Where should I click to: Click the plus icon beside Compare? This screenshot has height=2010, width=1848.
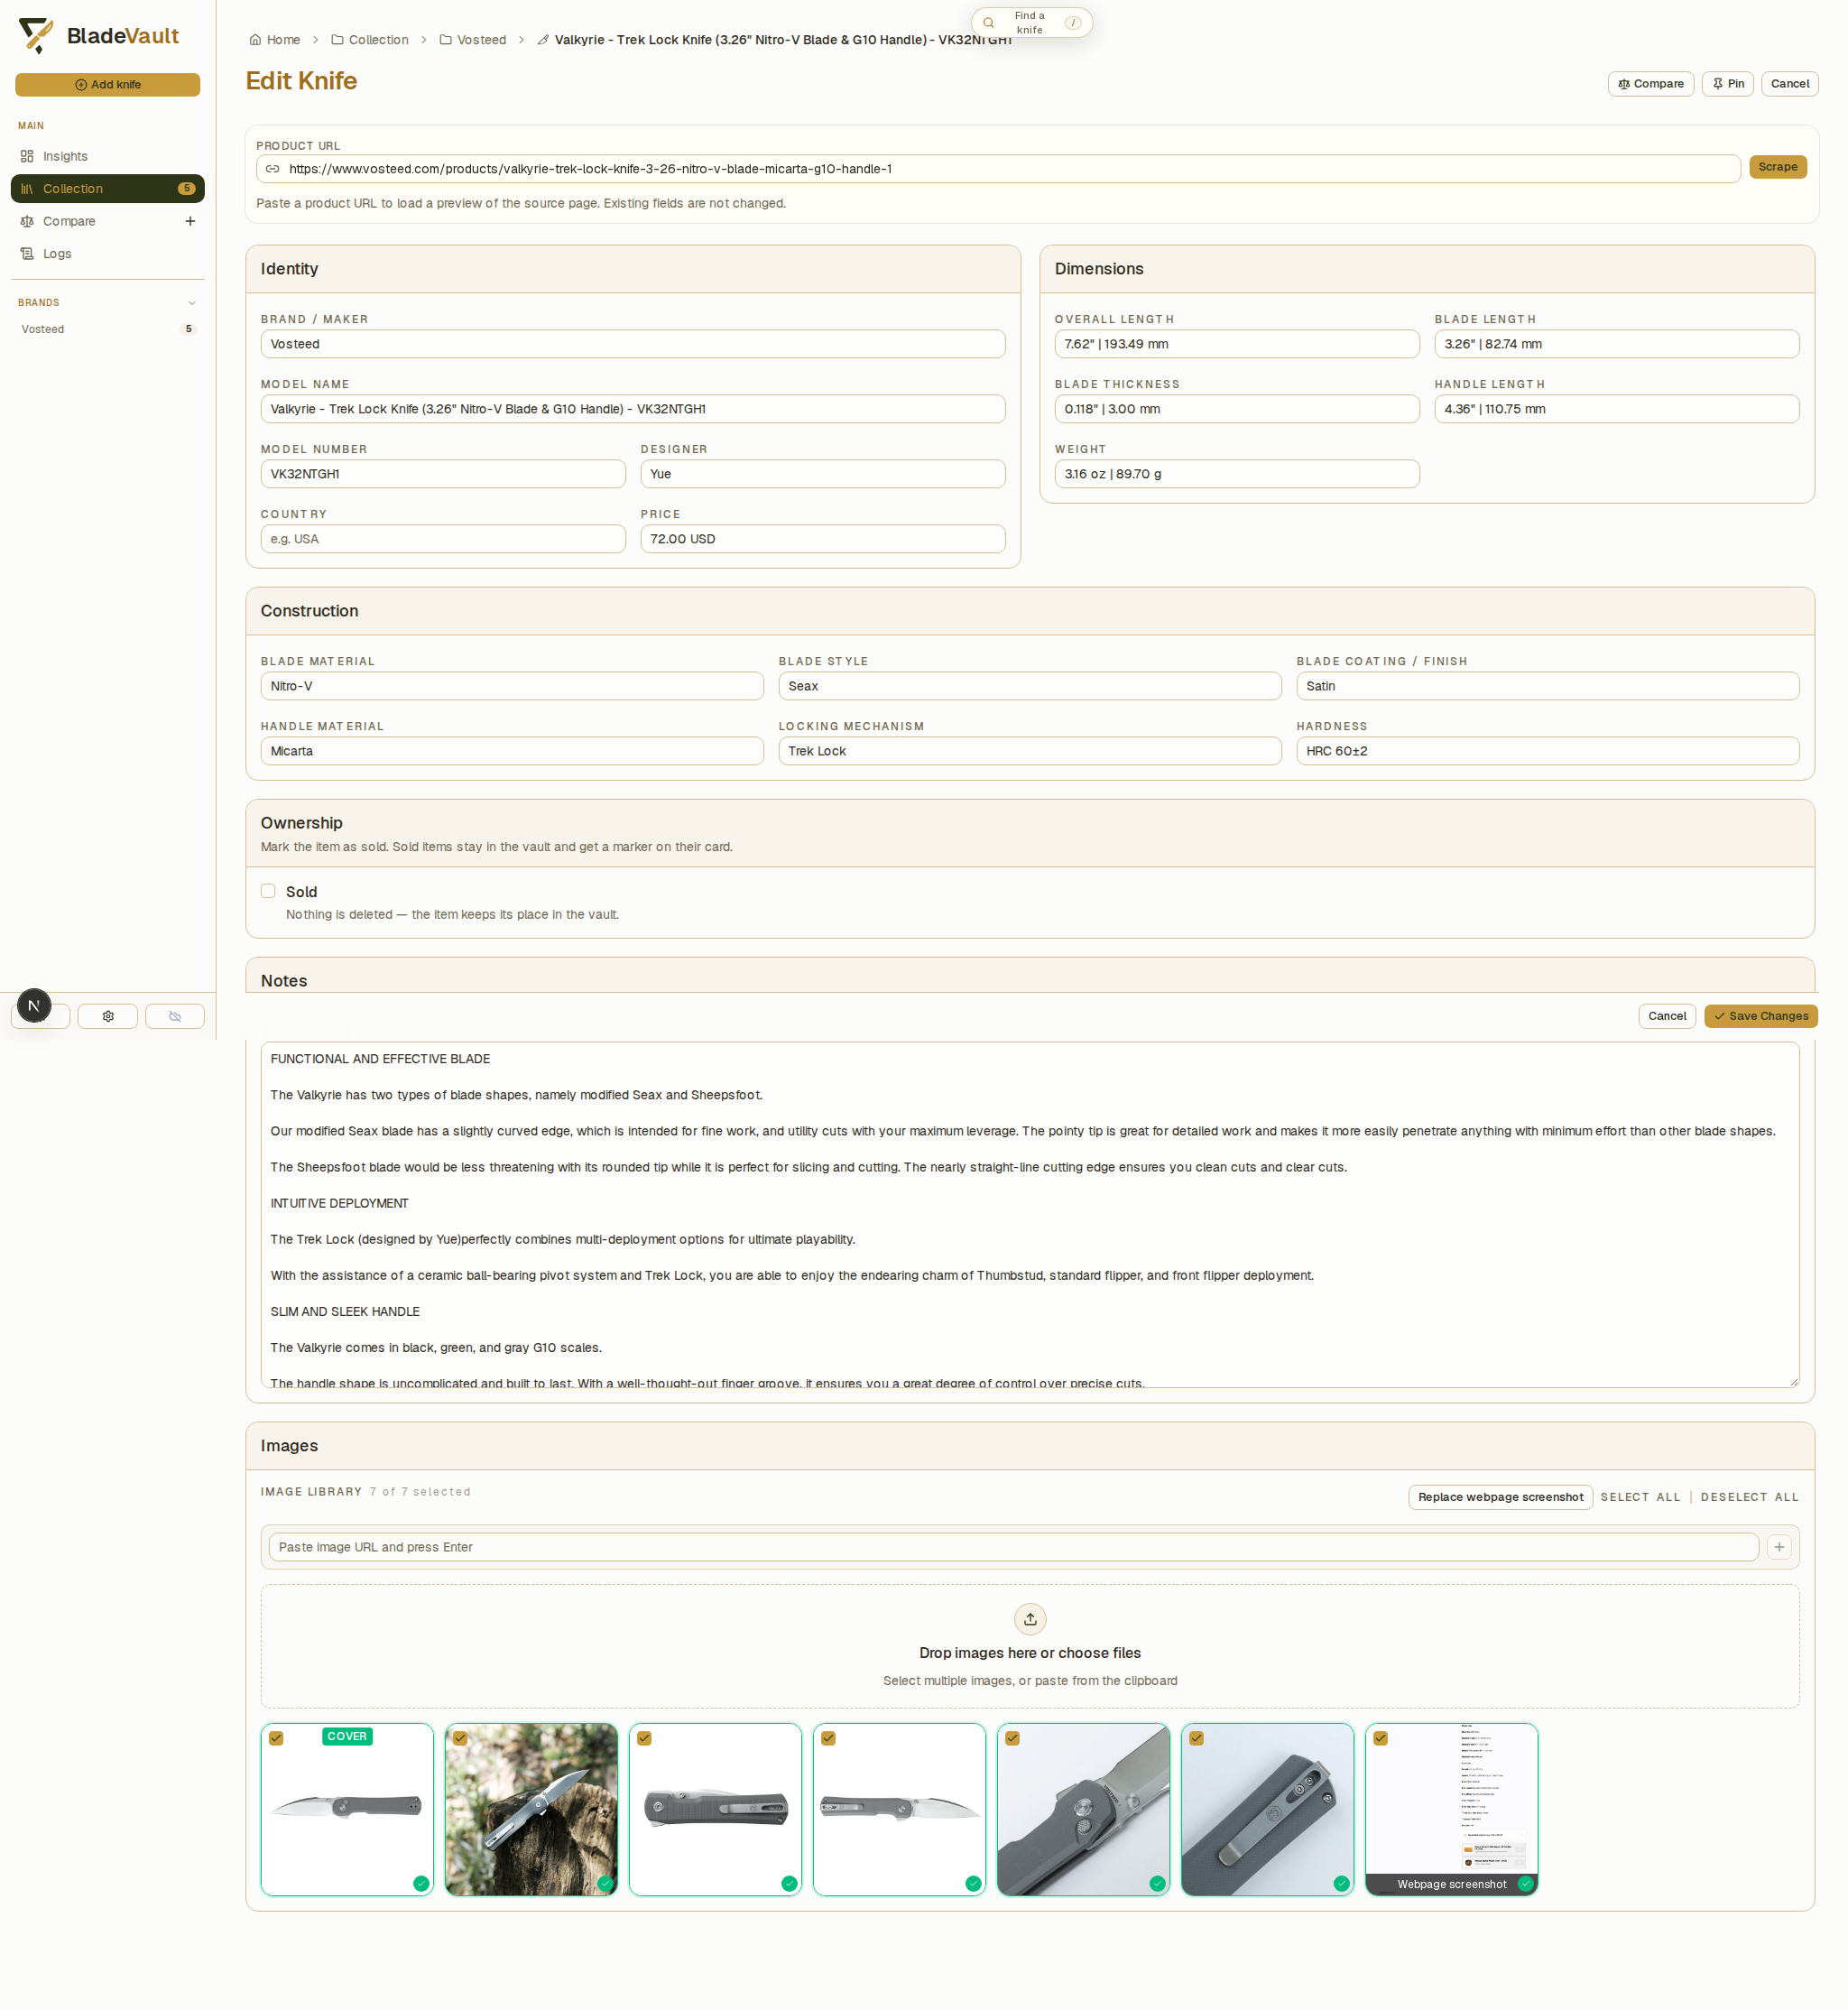190,222
